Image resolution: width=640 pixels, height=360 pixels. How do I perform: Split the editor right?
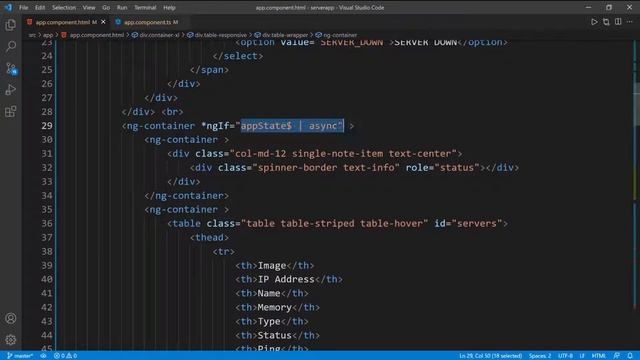click(x=618, y=22)
